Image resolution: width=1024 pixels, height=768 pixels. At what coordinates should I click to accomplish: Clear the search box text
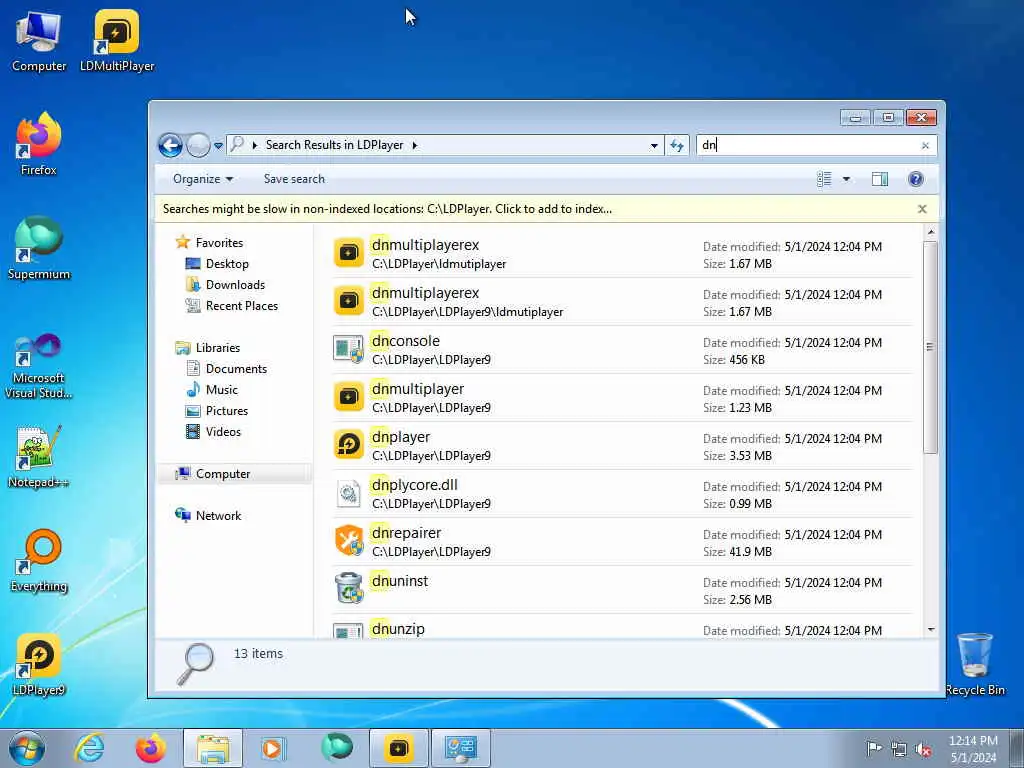click(x=925, y=146)
